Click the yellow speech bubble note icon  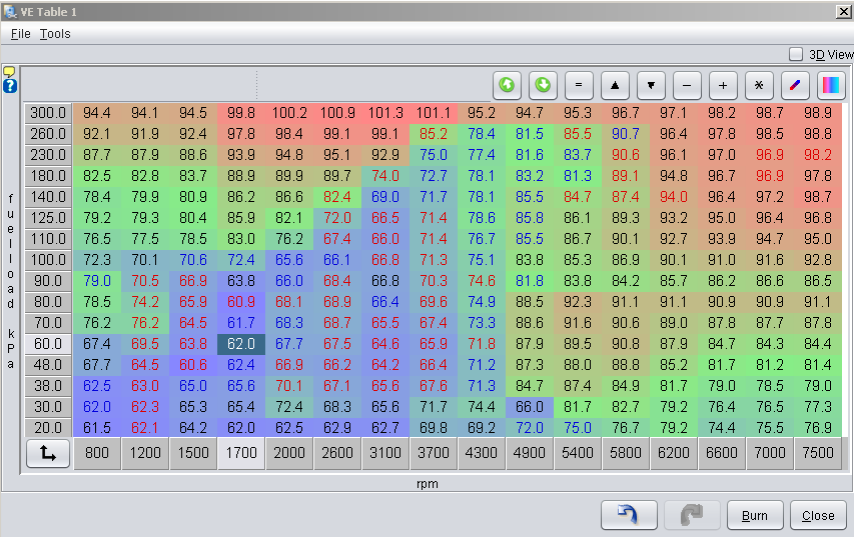pos(9,72)
